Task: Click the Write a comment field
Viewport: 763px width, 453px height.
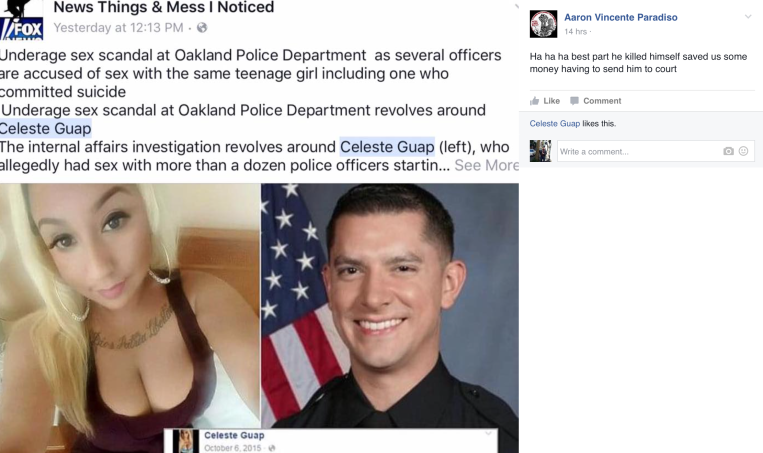Action: coord(655,151)
